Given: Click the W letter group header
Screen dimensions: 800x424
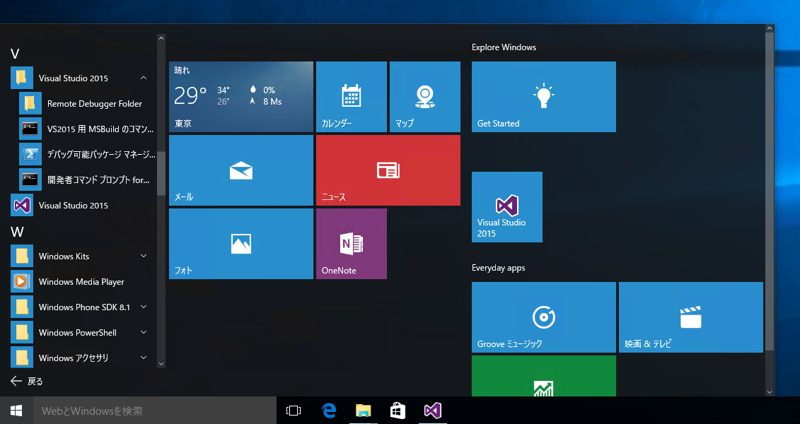Looking at the screenshot, I should pos(17,232).
